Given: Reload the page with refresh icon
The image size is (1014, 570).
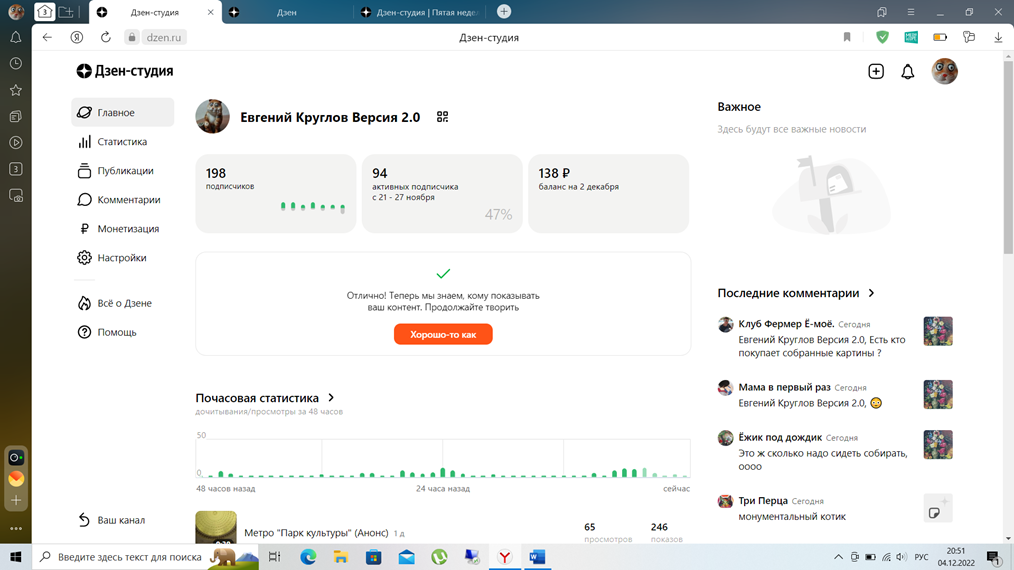Looking at the screenshot, I should [105, 38].
